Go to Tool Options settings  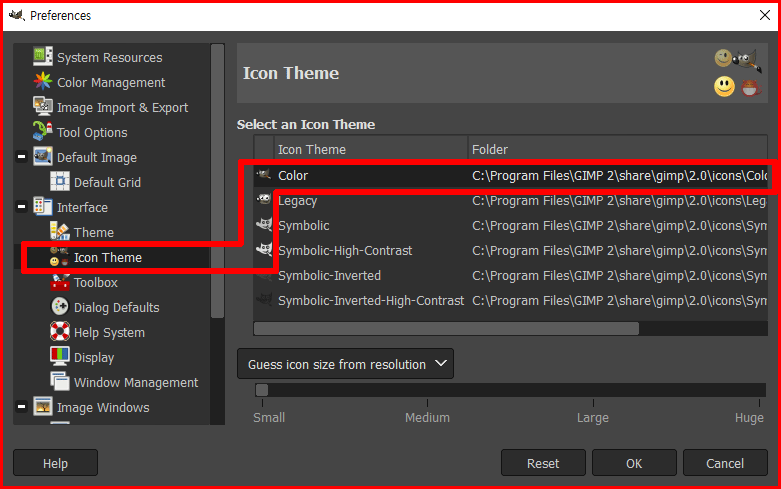pyautogui.click(x=92, y=132)
